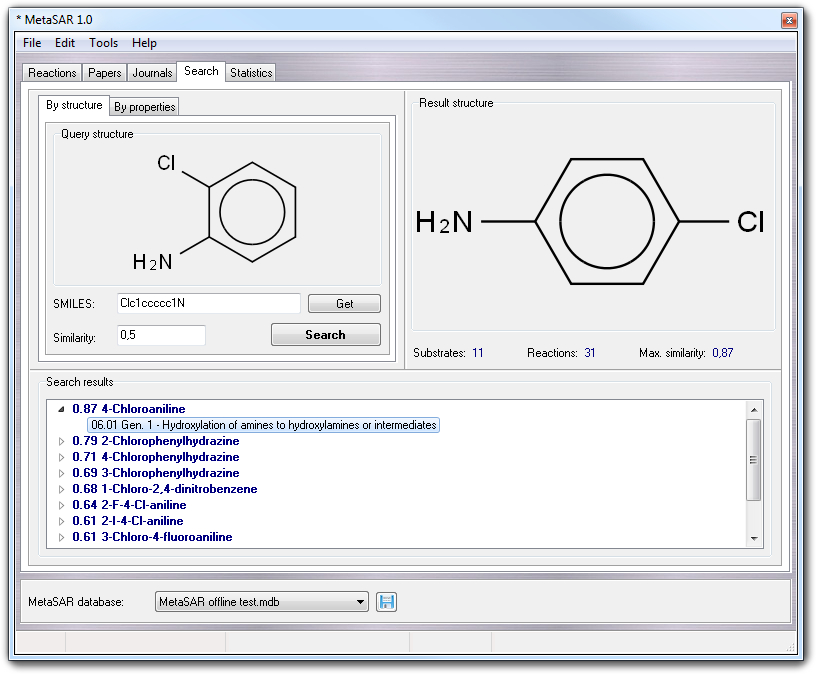Open the File menu
This screenshot has height=674, width=816.
[32, 43]
